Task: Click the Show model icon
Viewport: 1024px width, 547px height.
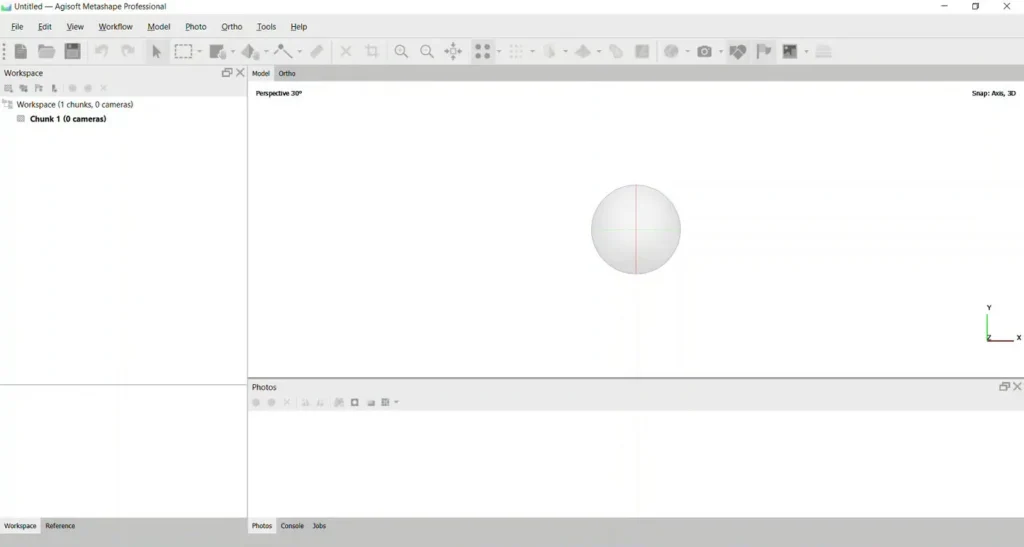Action: click(x=549, y=51)
